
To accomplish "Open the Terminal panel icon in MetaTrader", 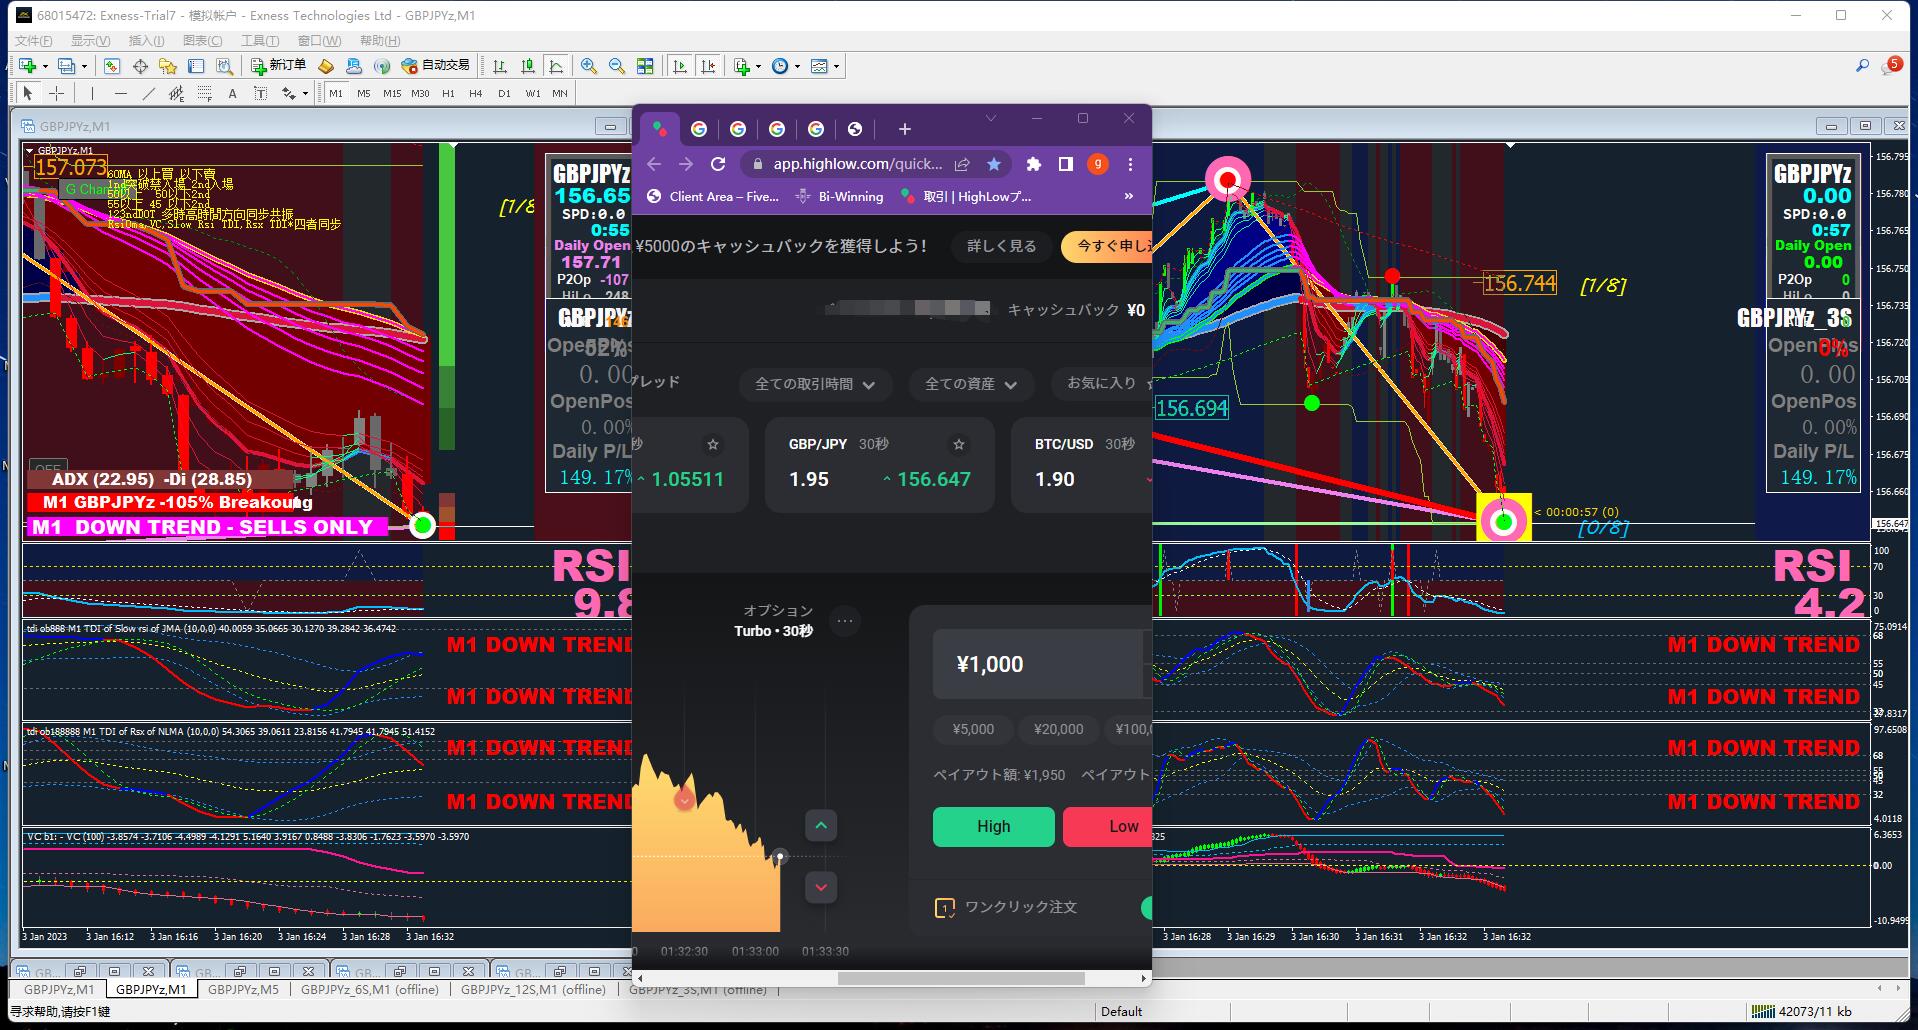I will coord(196,66).
